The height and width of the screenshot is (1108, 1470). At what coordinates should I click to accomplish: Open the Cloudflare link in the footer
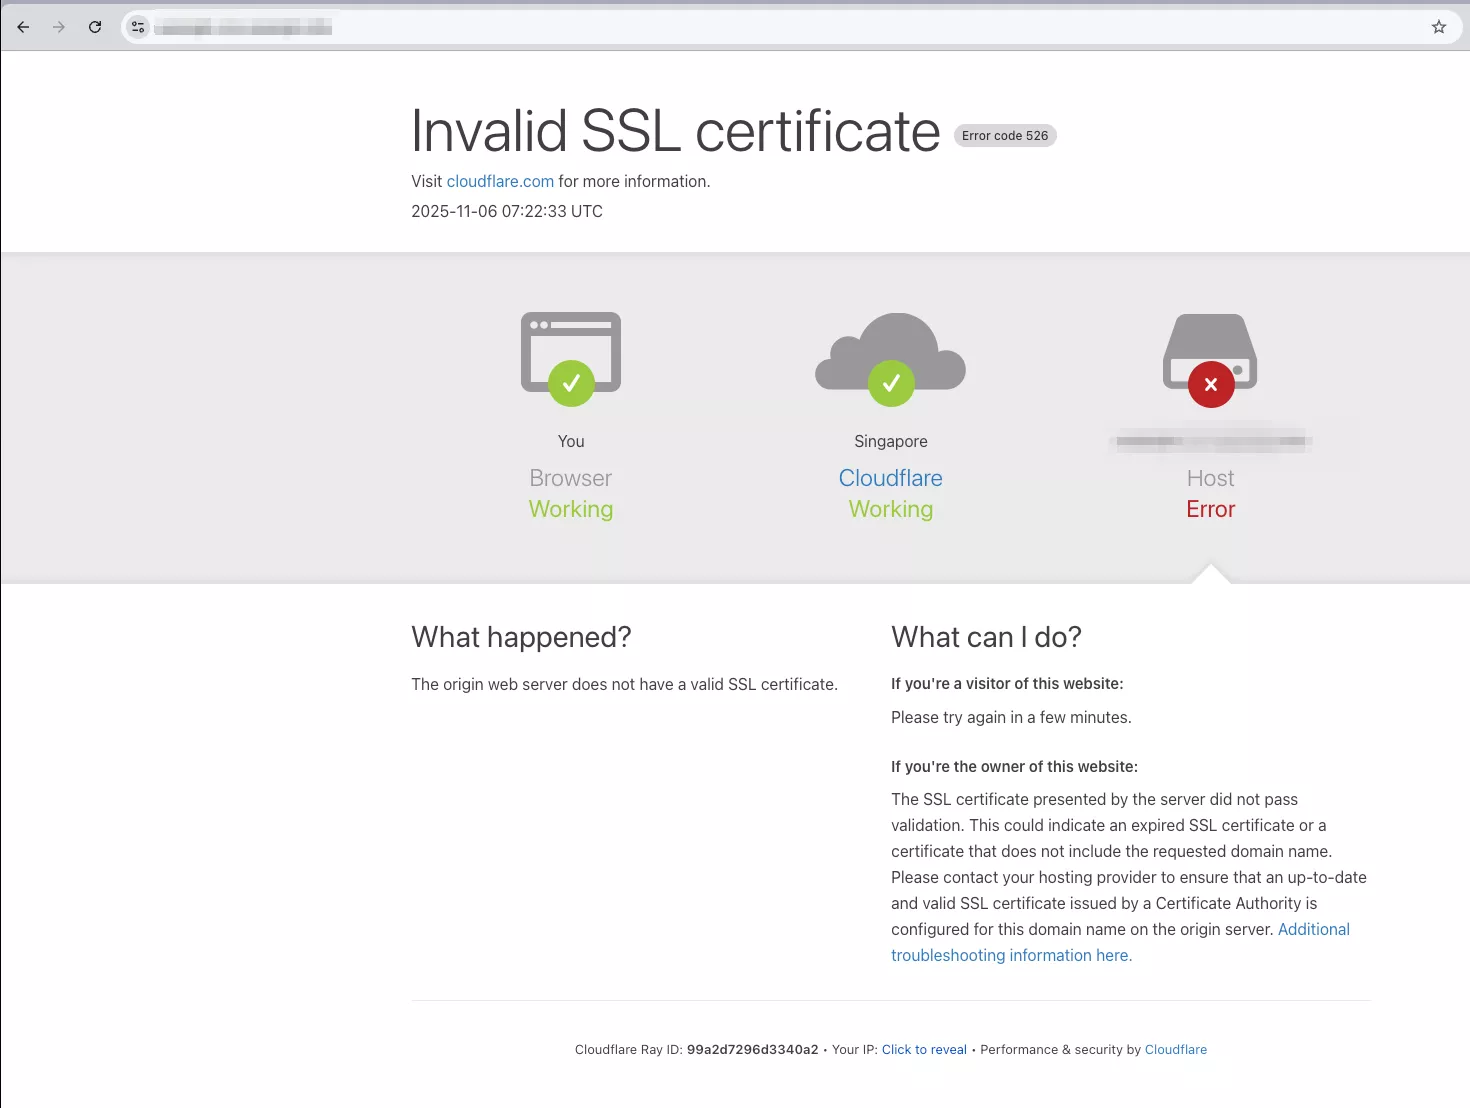(1176, 1049)
